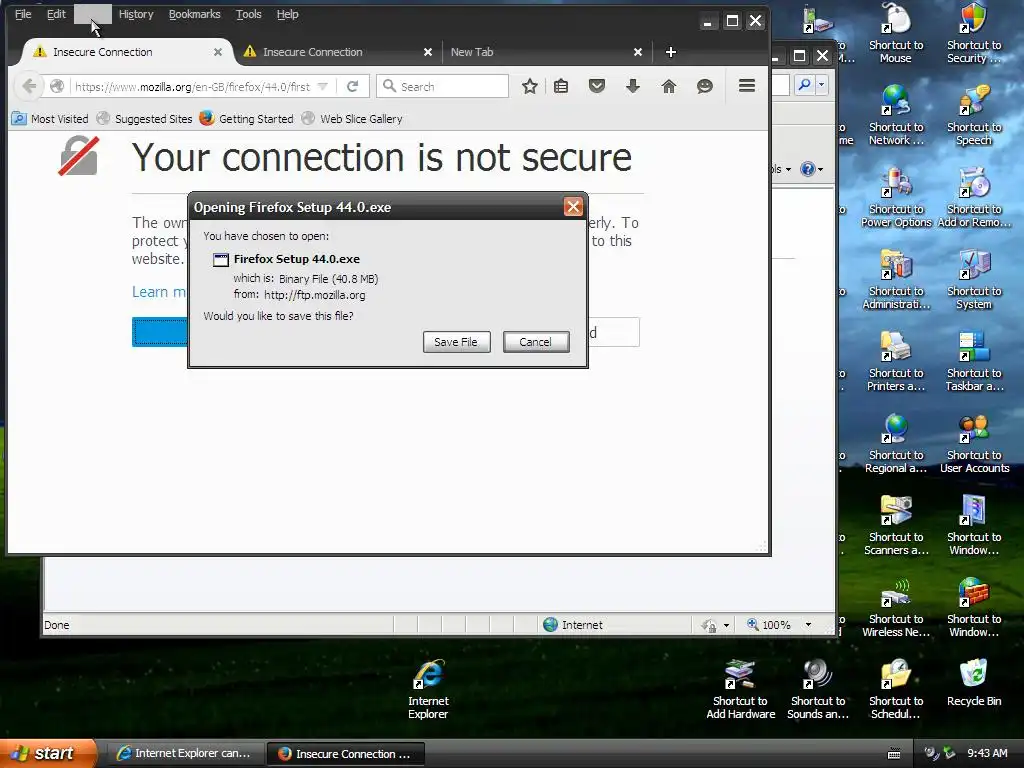The image size is (1024, 768).
Task: Select Shortcut to Network desktop icon
Action: point(896,116)
